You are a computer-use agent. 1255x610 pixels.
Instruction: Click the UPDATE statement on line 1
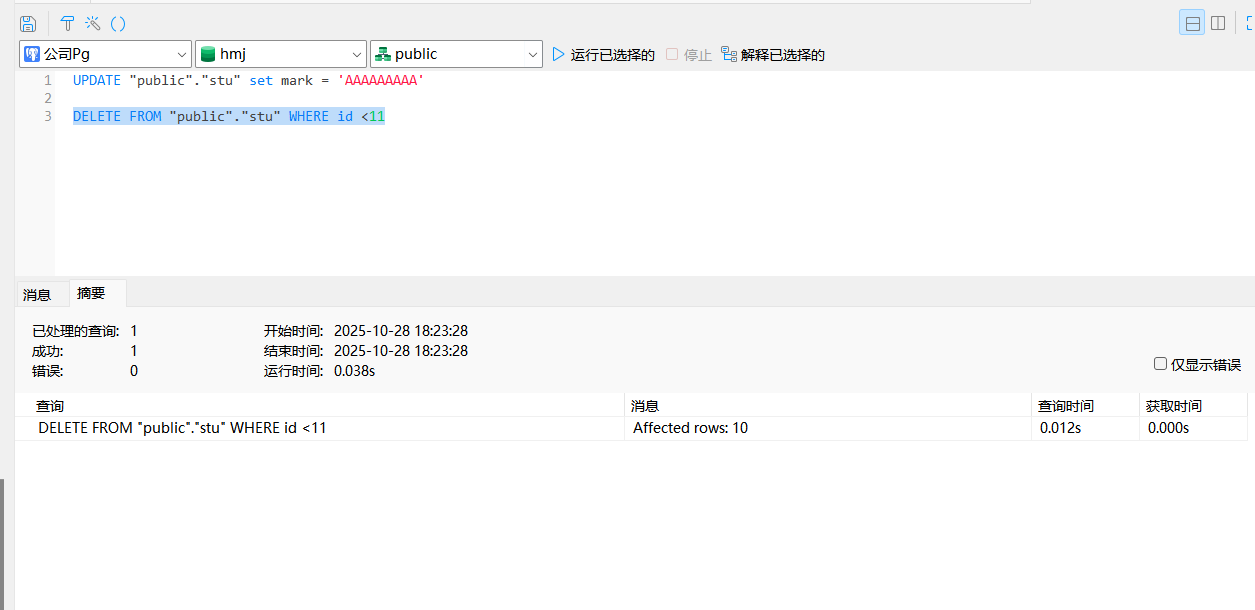tap(248, 80)
